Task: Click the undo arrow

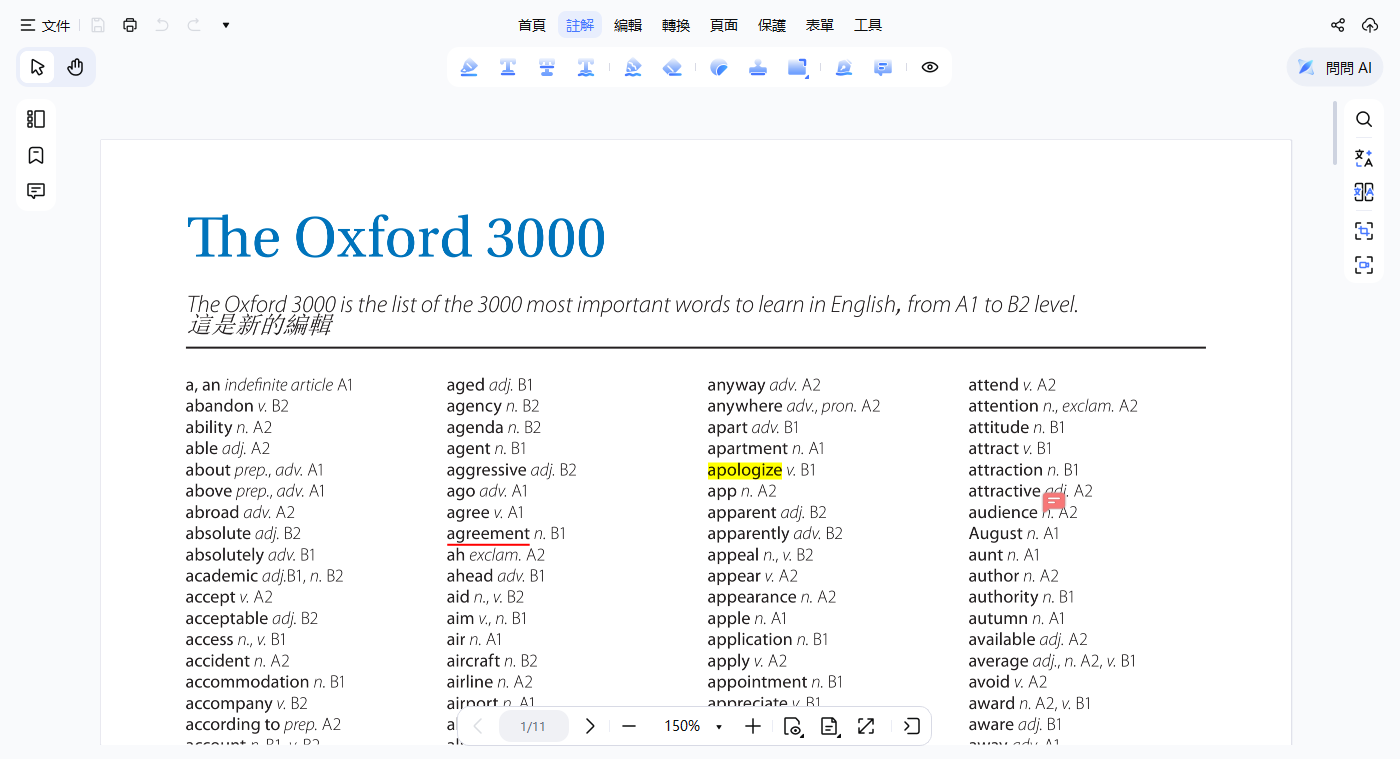Action: click(x=162, y=25)
